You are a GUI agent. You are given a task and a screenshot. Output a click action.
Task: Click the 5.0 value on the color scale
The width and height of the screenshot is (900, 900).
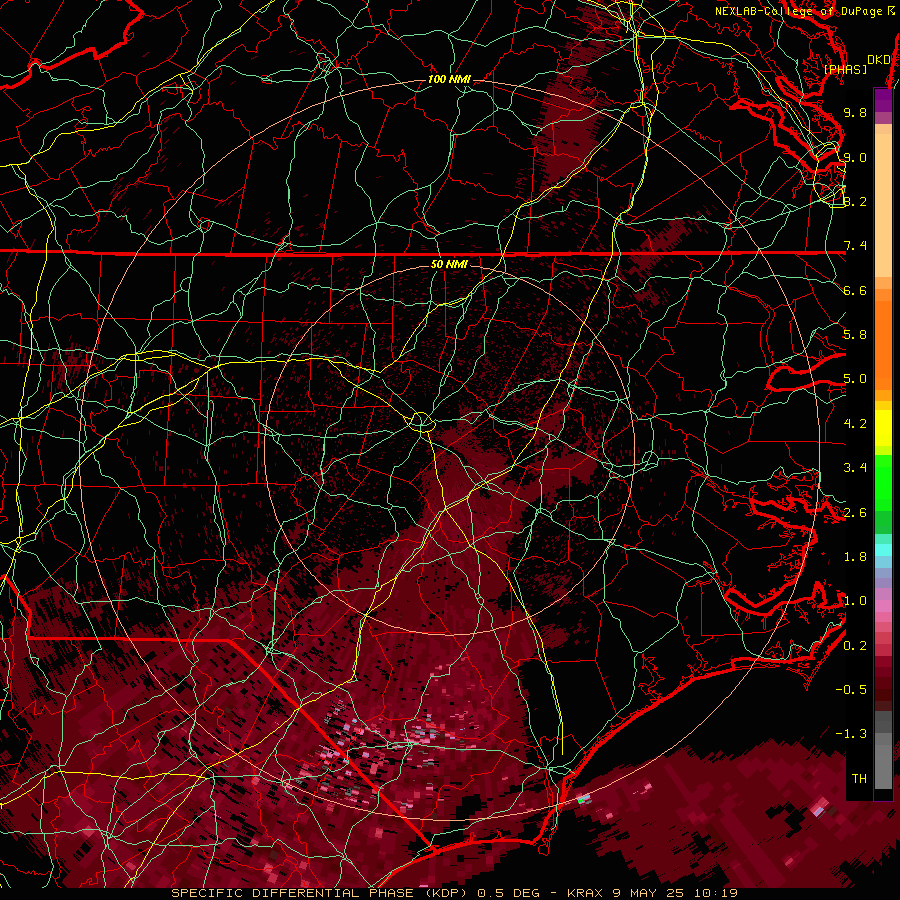click(x=855, y=379)
